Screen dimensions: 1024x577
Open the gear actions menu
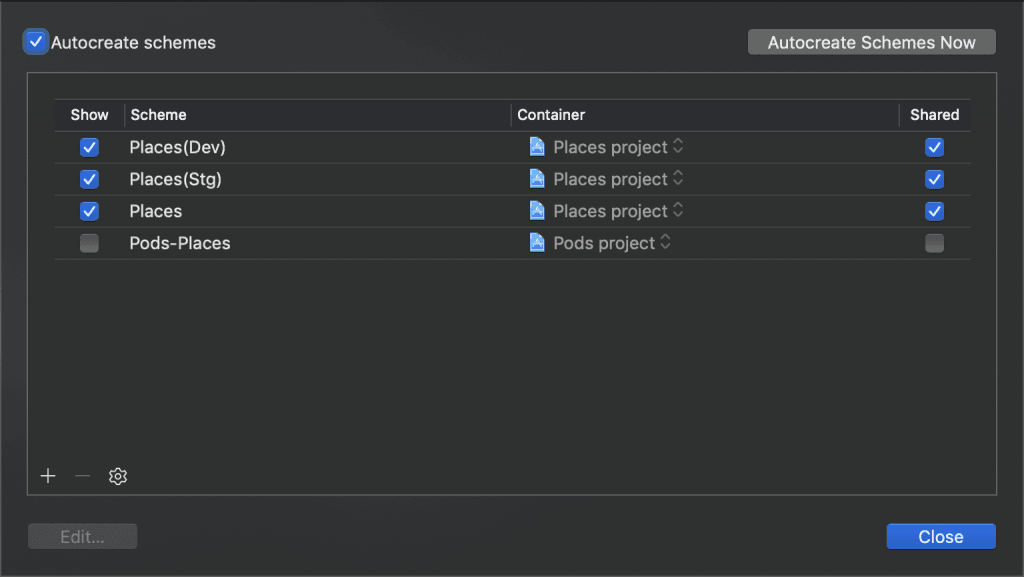tap(118, 476)
